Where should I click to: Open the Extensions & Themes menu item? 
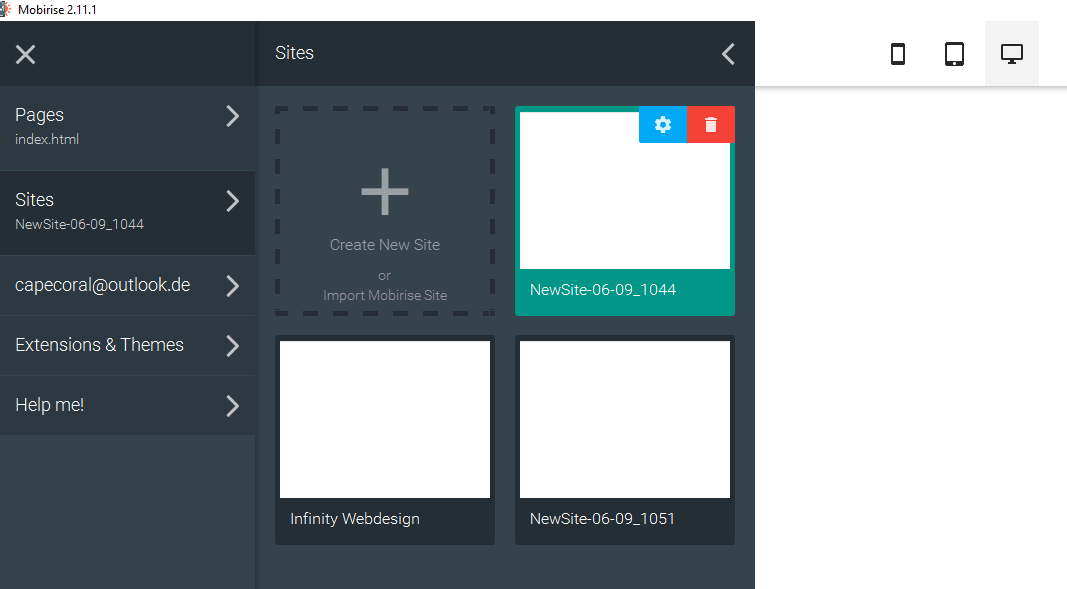click(x=99, y=345)
